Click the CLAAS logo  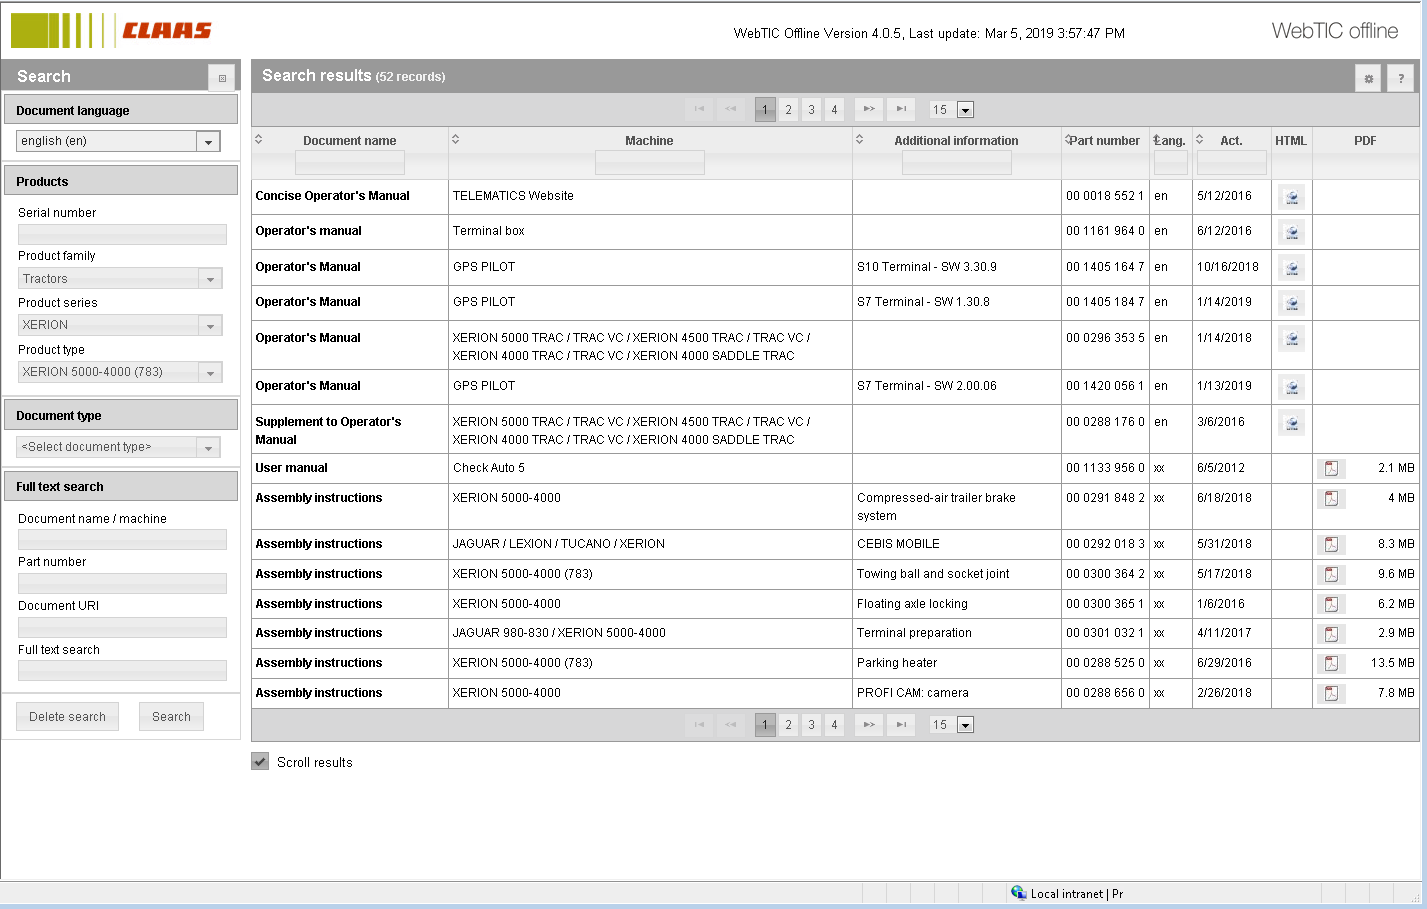[111, 30]
